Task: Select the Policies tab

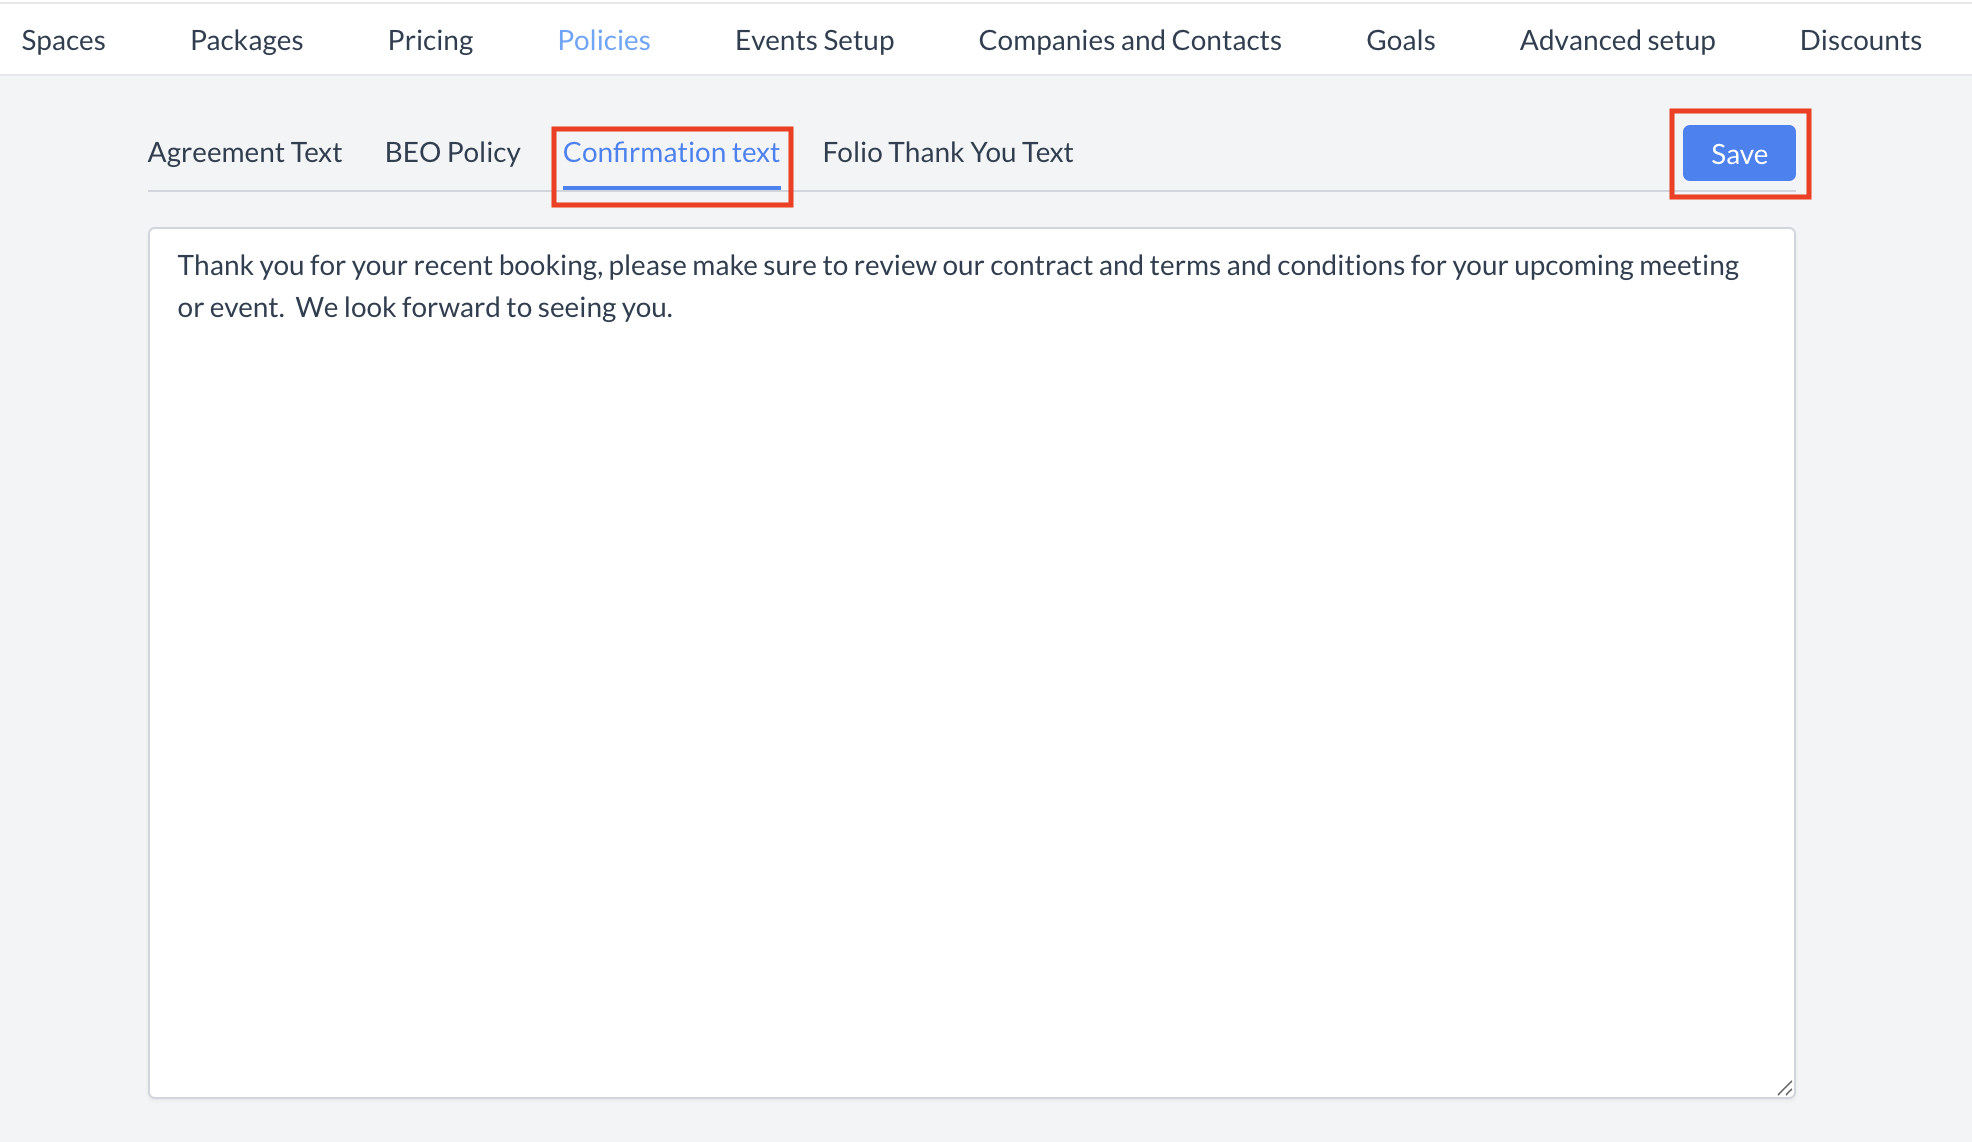Action: point(604,40)
